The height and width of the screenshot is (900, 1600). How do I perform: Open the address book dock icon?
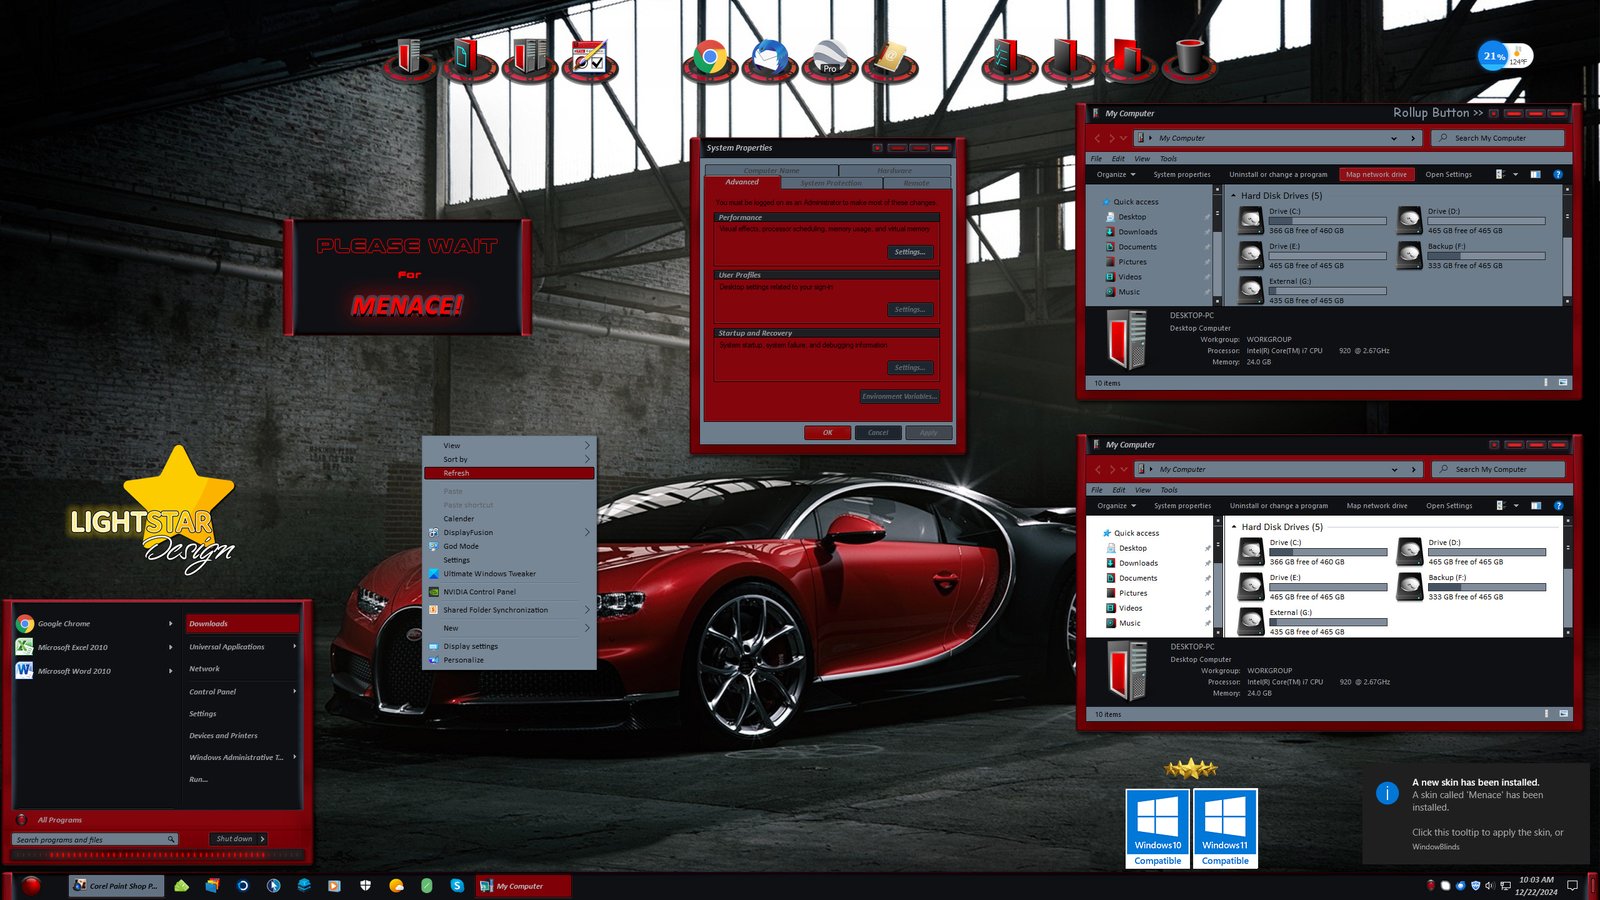[889, 60]
